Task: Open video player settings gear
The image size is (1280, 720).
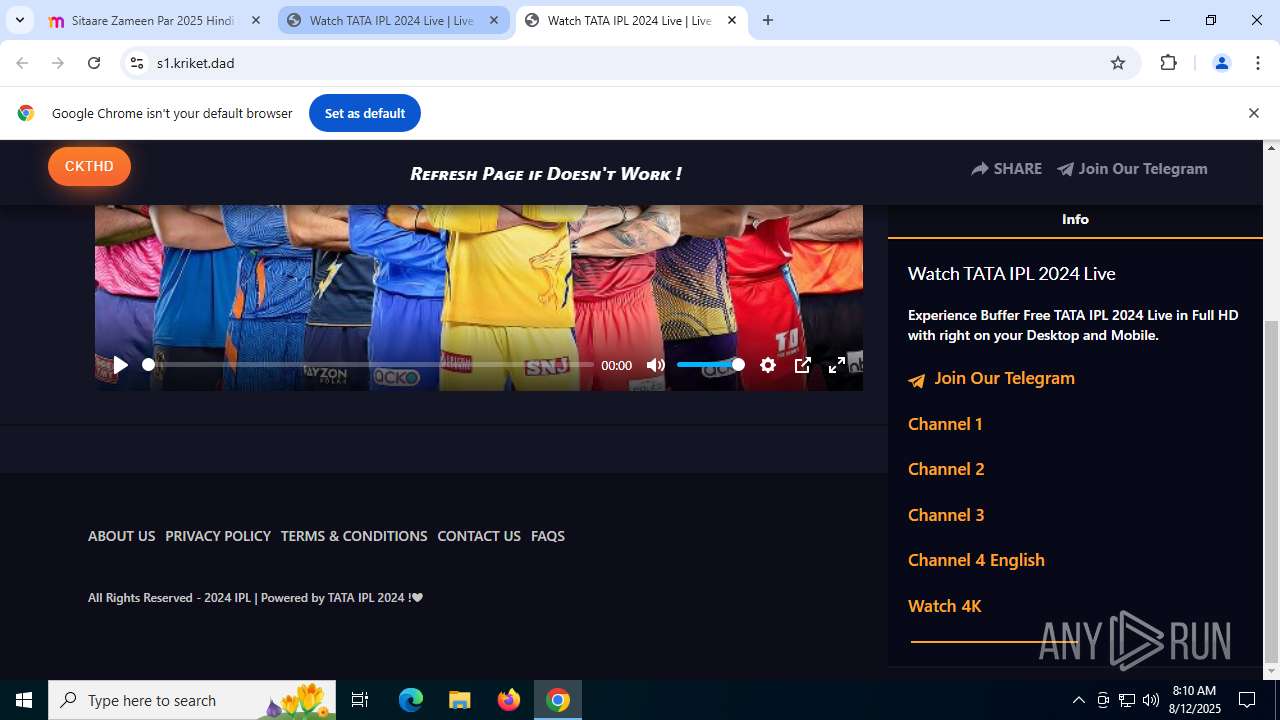Action: tap(768, 365)
